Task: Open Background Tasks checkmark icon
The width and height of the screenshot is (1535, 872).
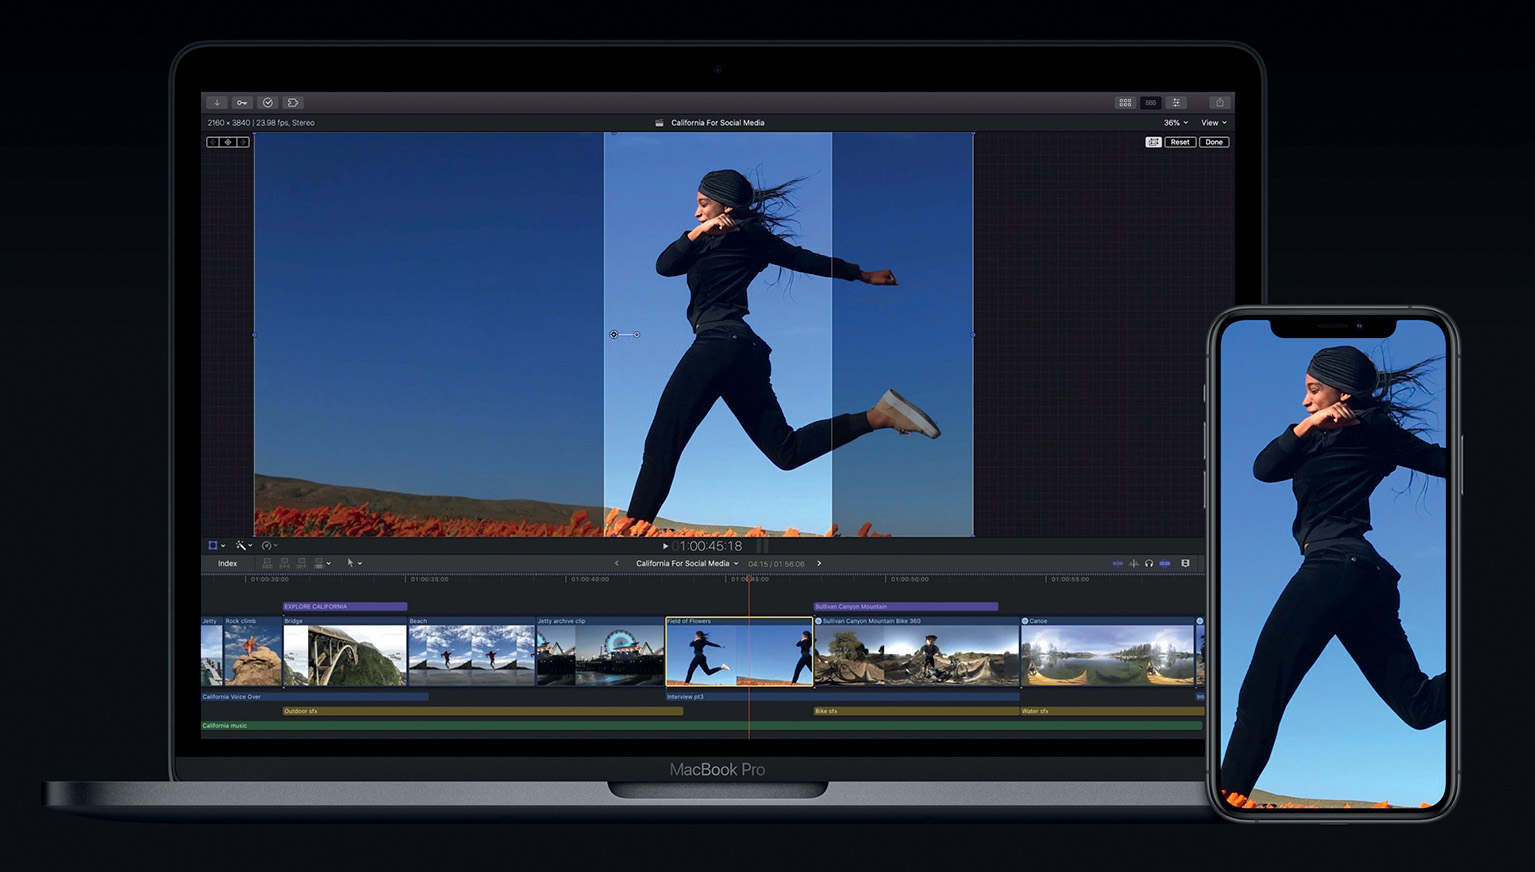Action: click(x=268, y=103)
